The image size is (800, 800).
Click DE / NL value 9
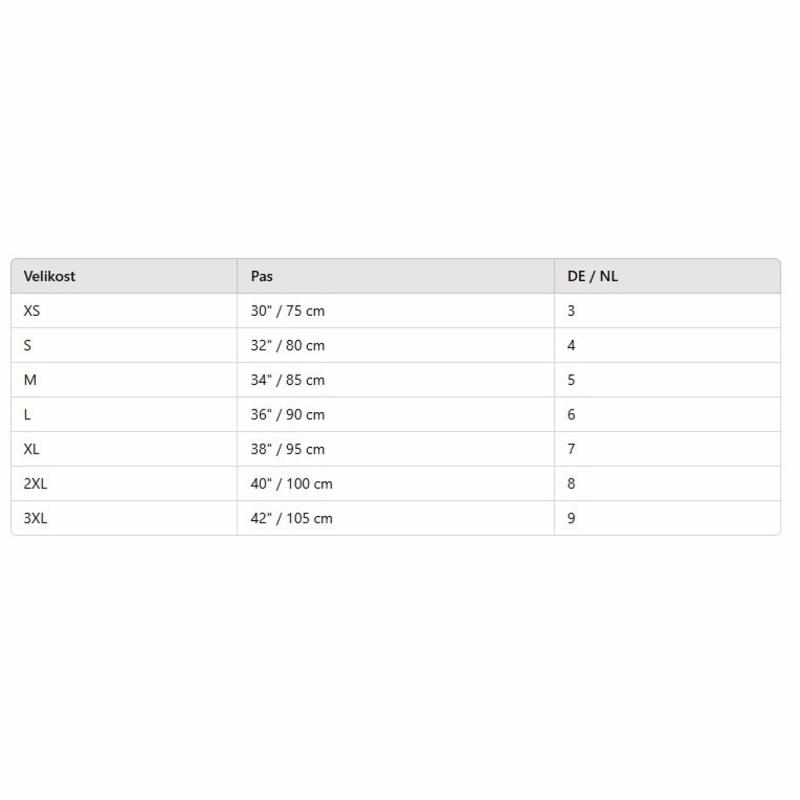pos(571,518)
